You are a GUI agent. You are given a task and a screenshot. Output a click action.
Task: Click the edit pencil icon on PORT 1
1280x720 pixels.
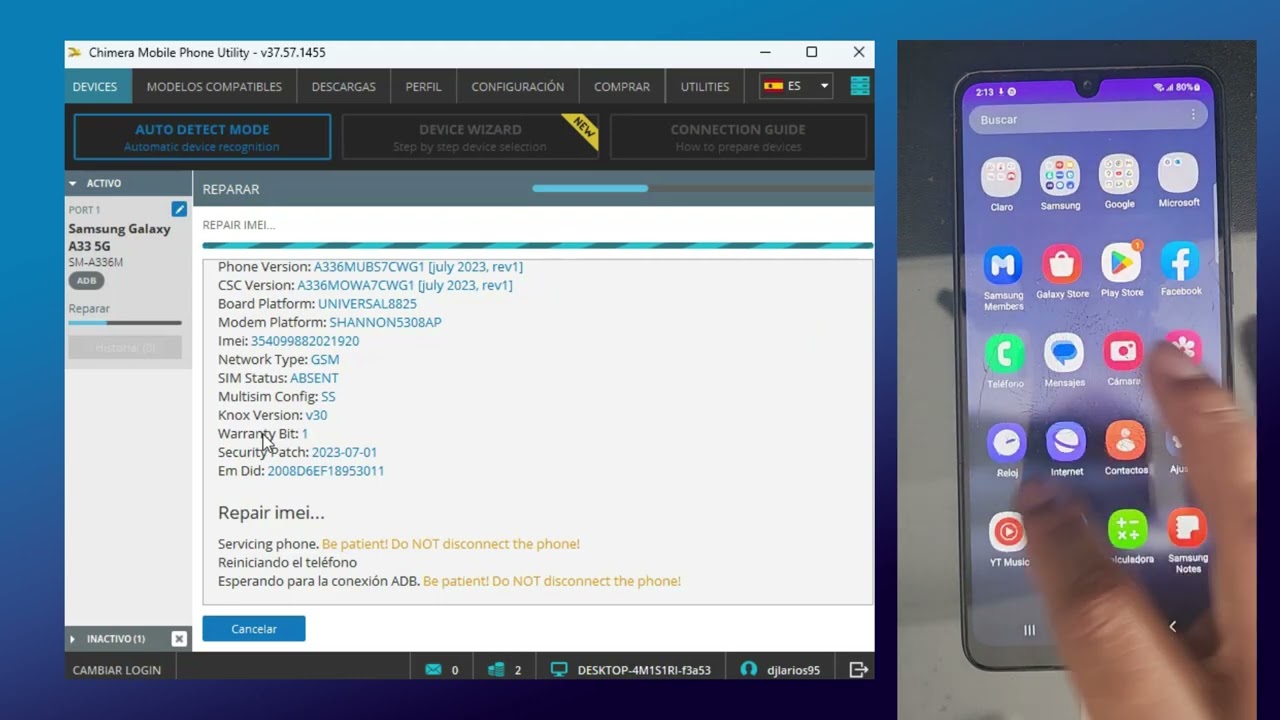click(x=179, y=209)
